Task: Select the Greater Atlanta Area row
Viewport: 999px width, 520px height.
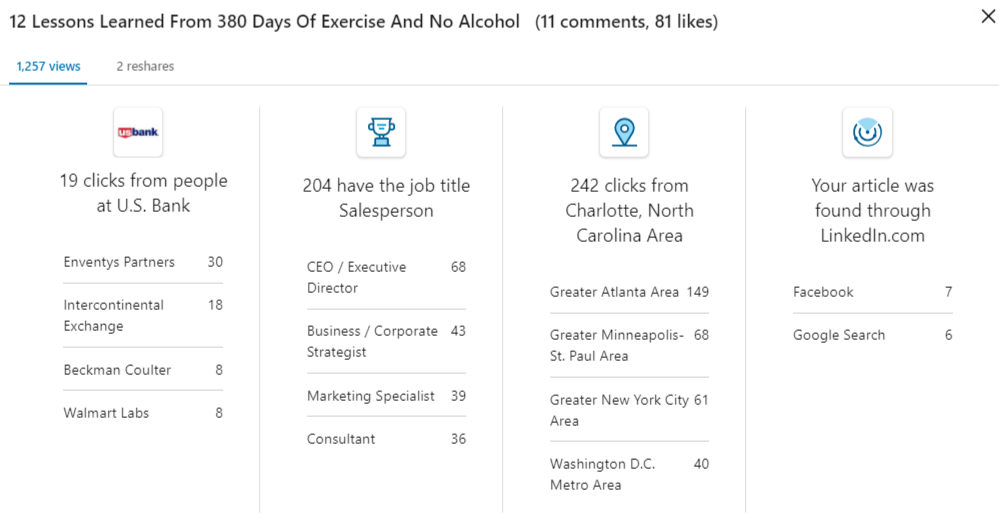Action: pos(629,292)
